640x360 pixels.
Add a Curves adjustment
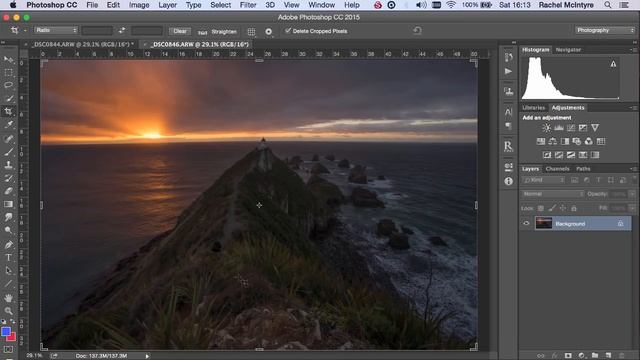click(571, 128)
